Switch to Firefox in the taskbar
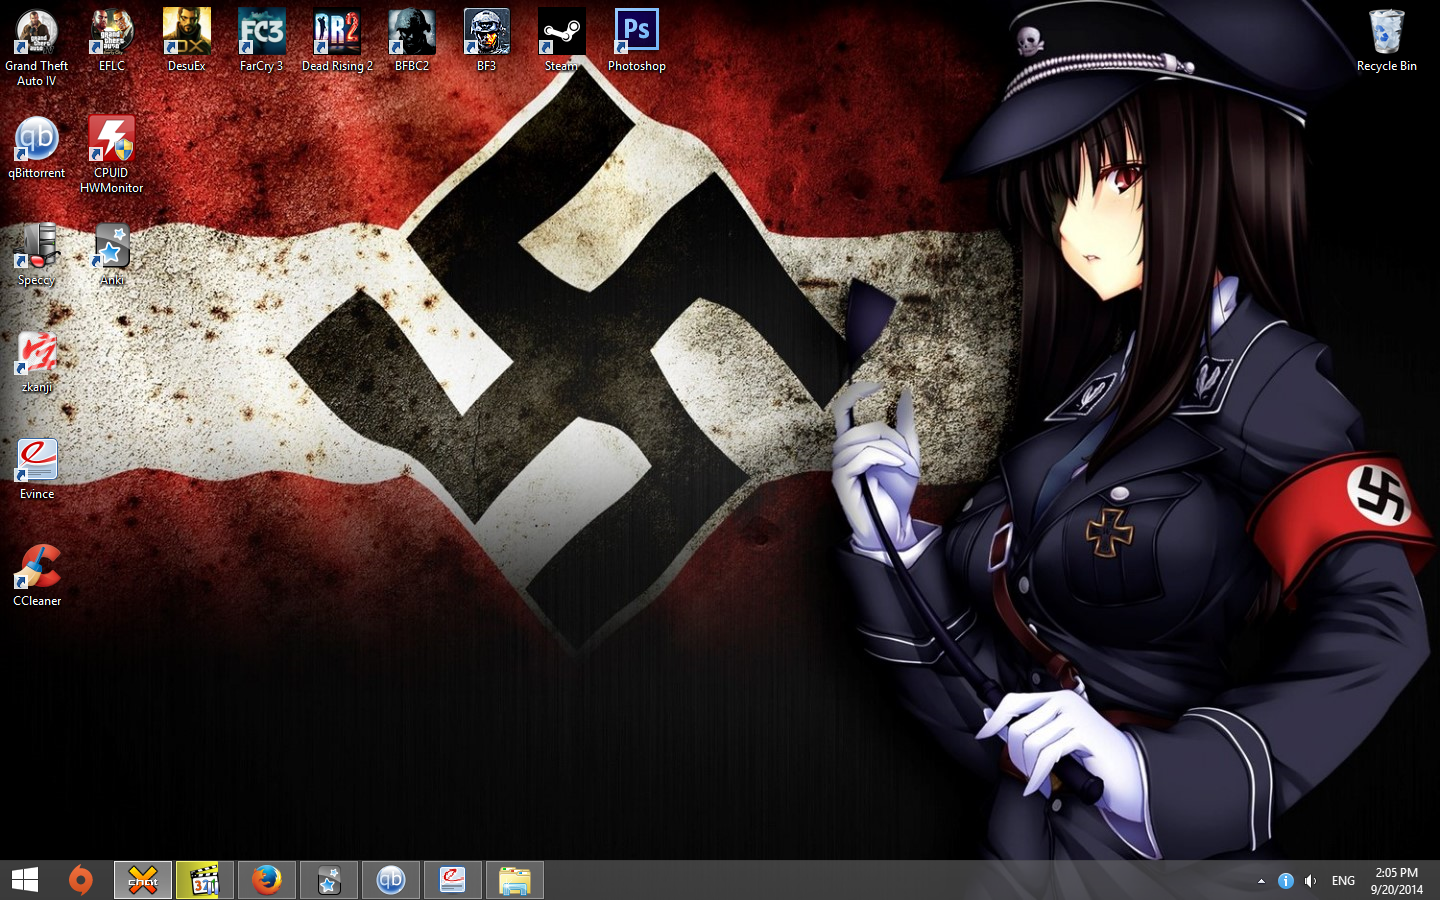 click(x=267, y=880)
